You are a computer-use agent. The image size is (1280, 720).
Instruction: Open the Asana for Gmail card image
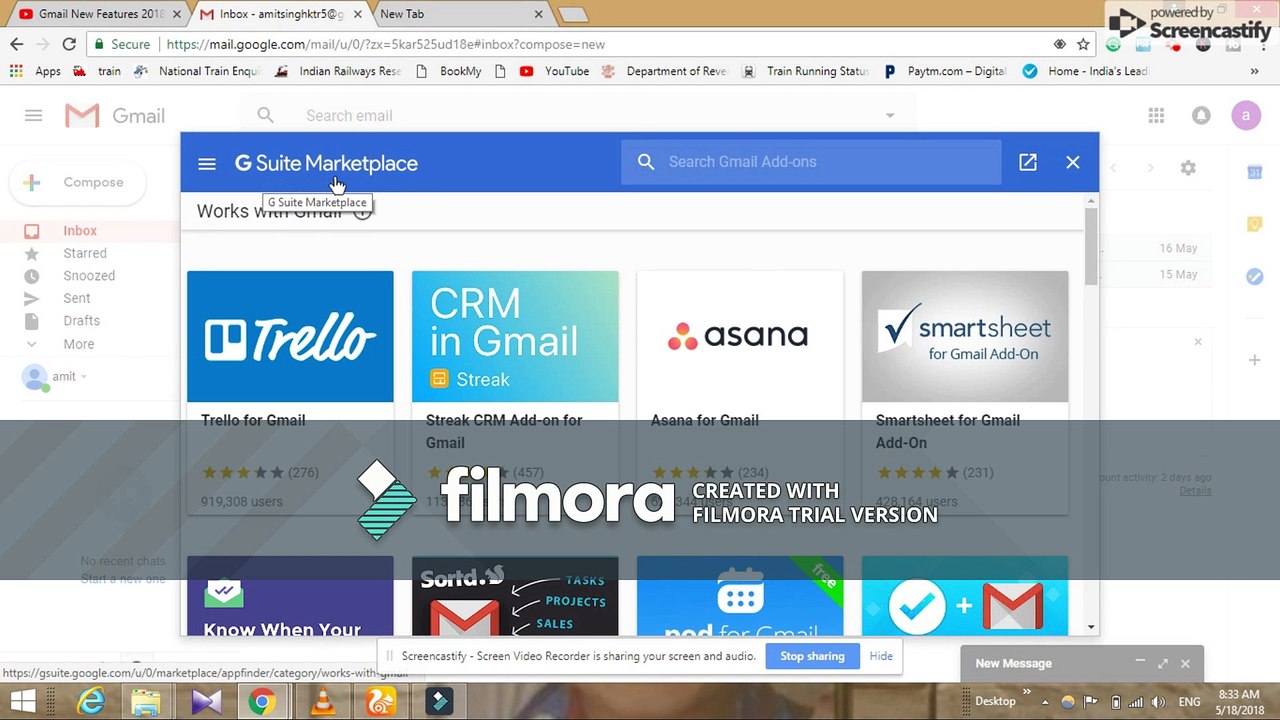click(740, 336)
